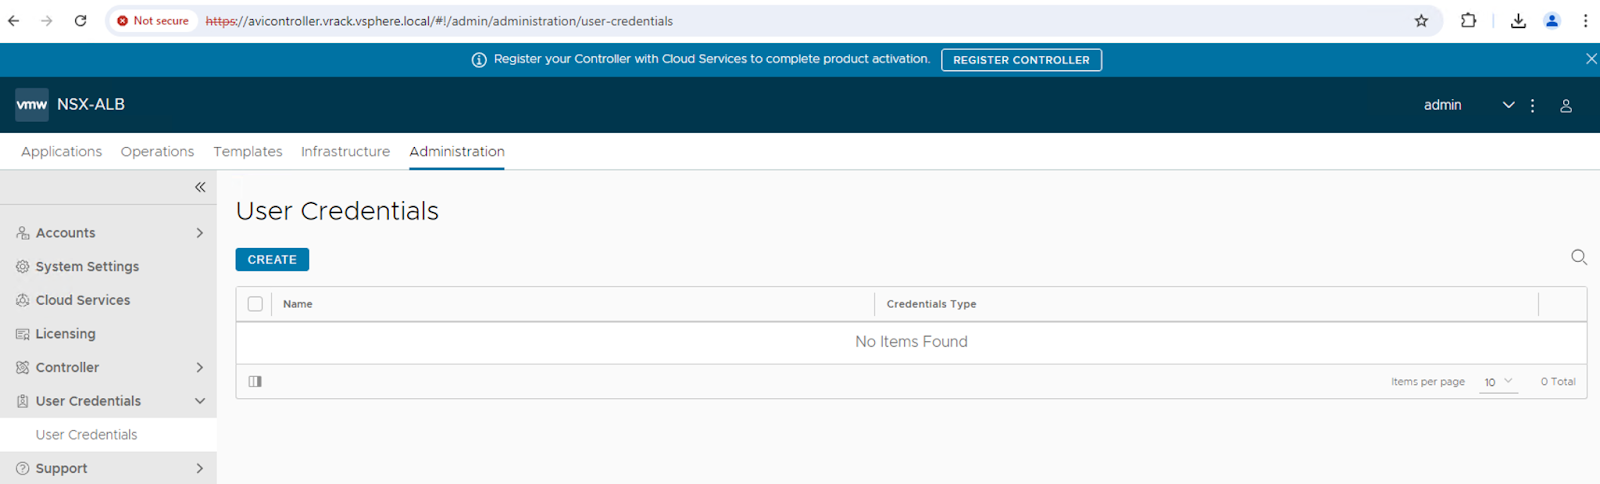Click the User Credentials badge icon
Viewport: 1600px width, 484px height.
tap(23, 401)
